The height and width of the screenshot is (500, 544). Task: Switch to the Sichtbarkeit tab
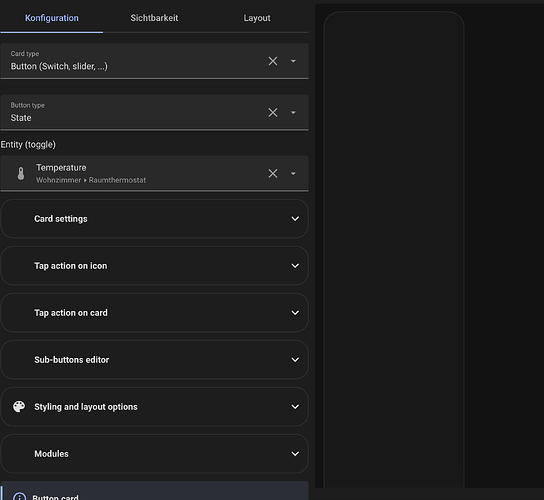click(x=154, y=18)
